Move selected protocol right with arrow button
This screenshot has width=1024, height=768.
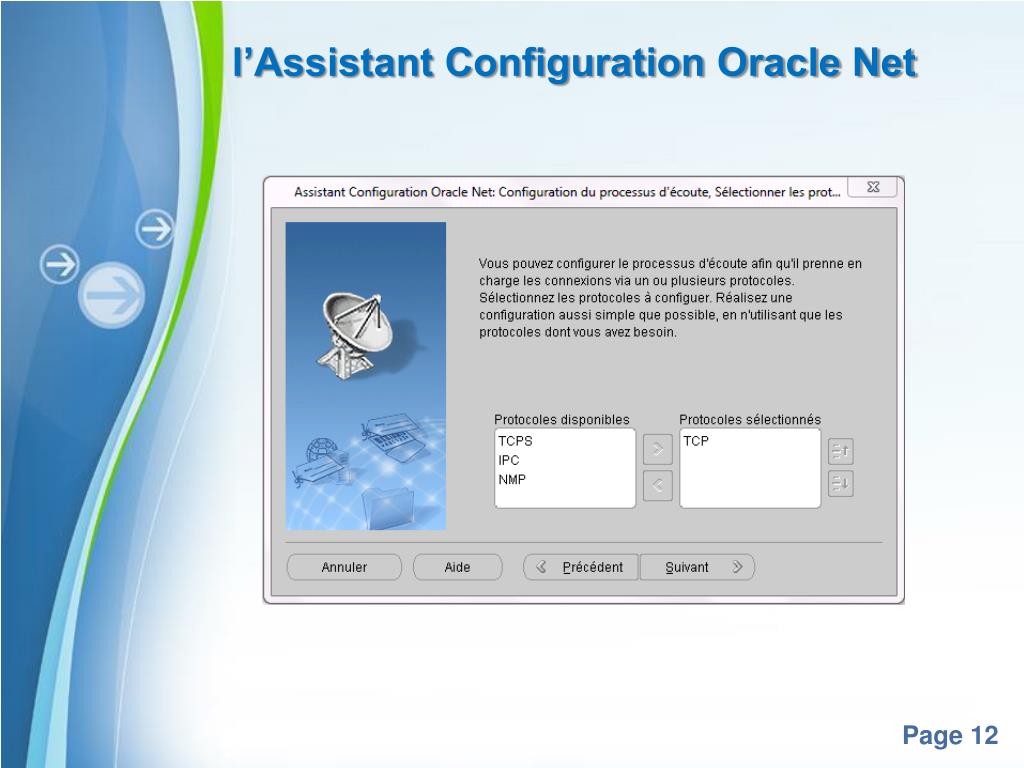(x=658, y=449)
